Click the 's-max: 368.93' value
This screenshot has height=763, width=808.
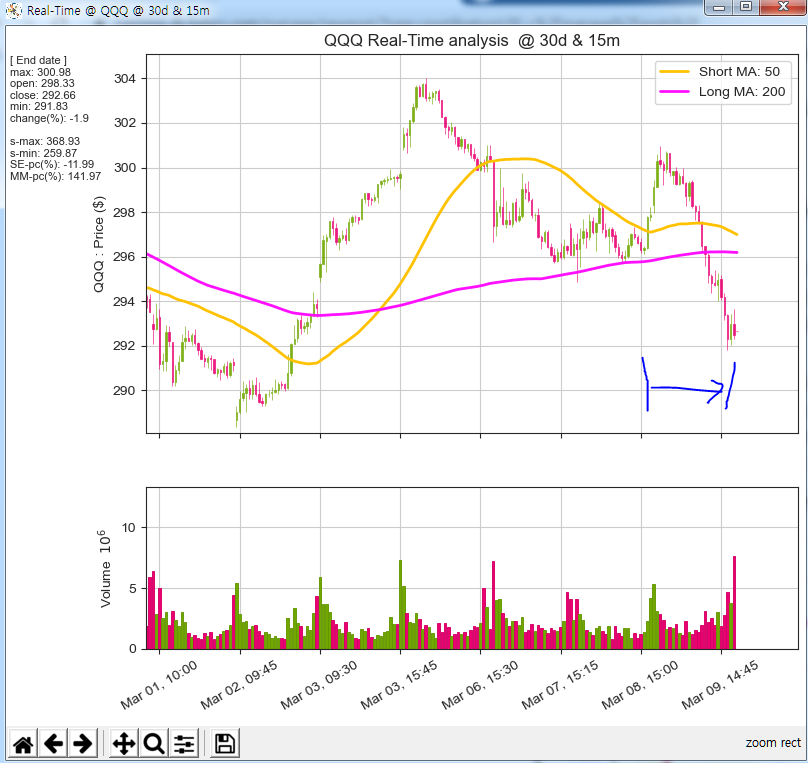[45, 141]
